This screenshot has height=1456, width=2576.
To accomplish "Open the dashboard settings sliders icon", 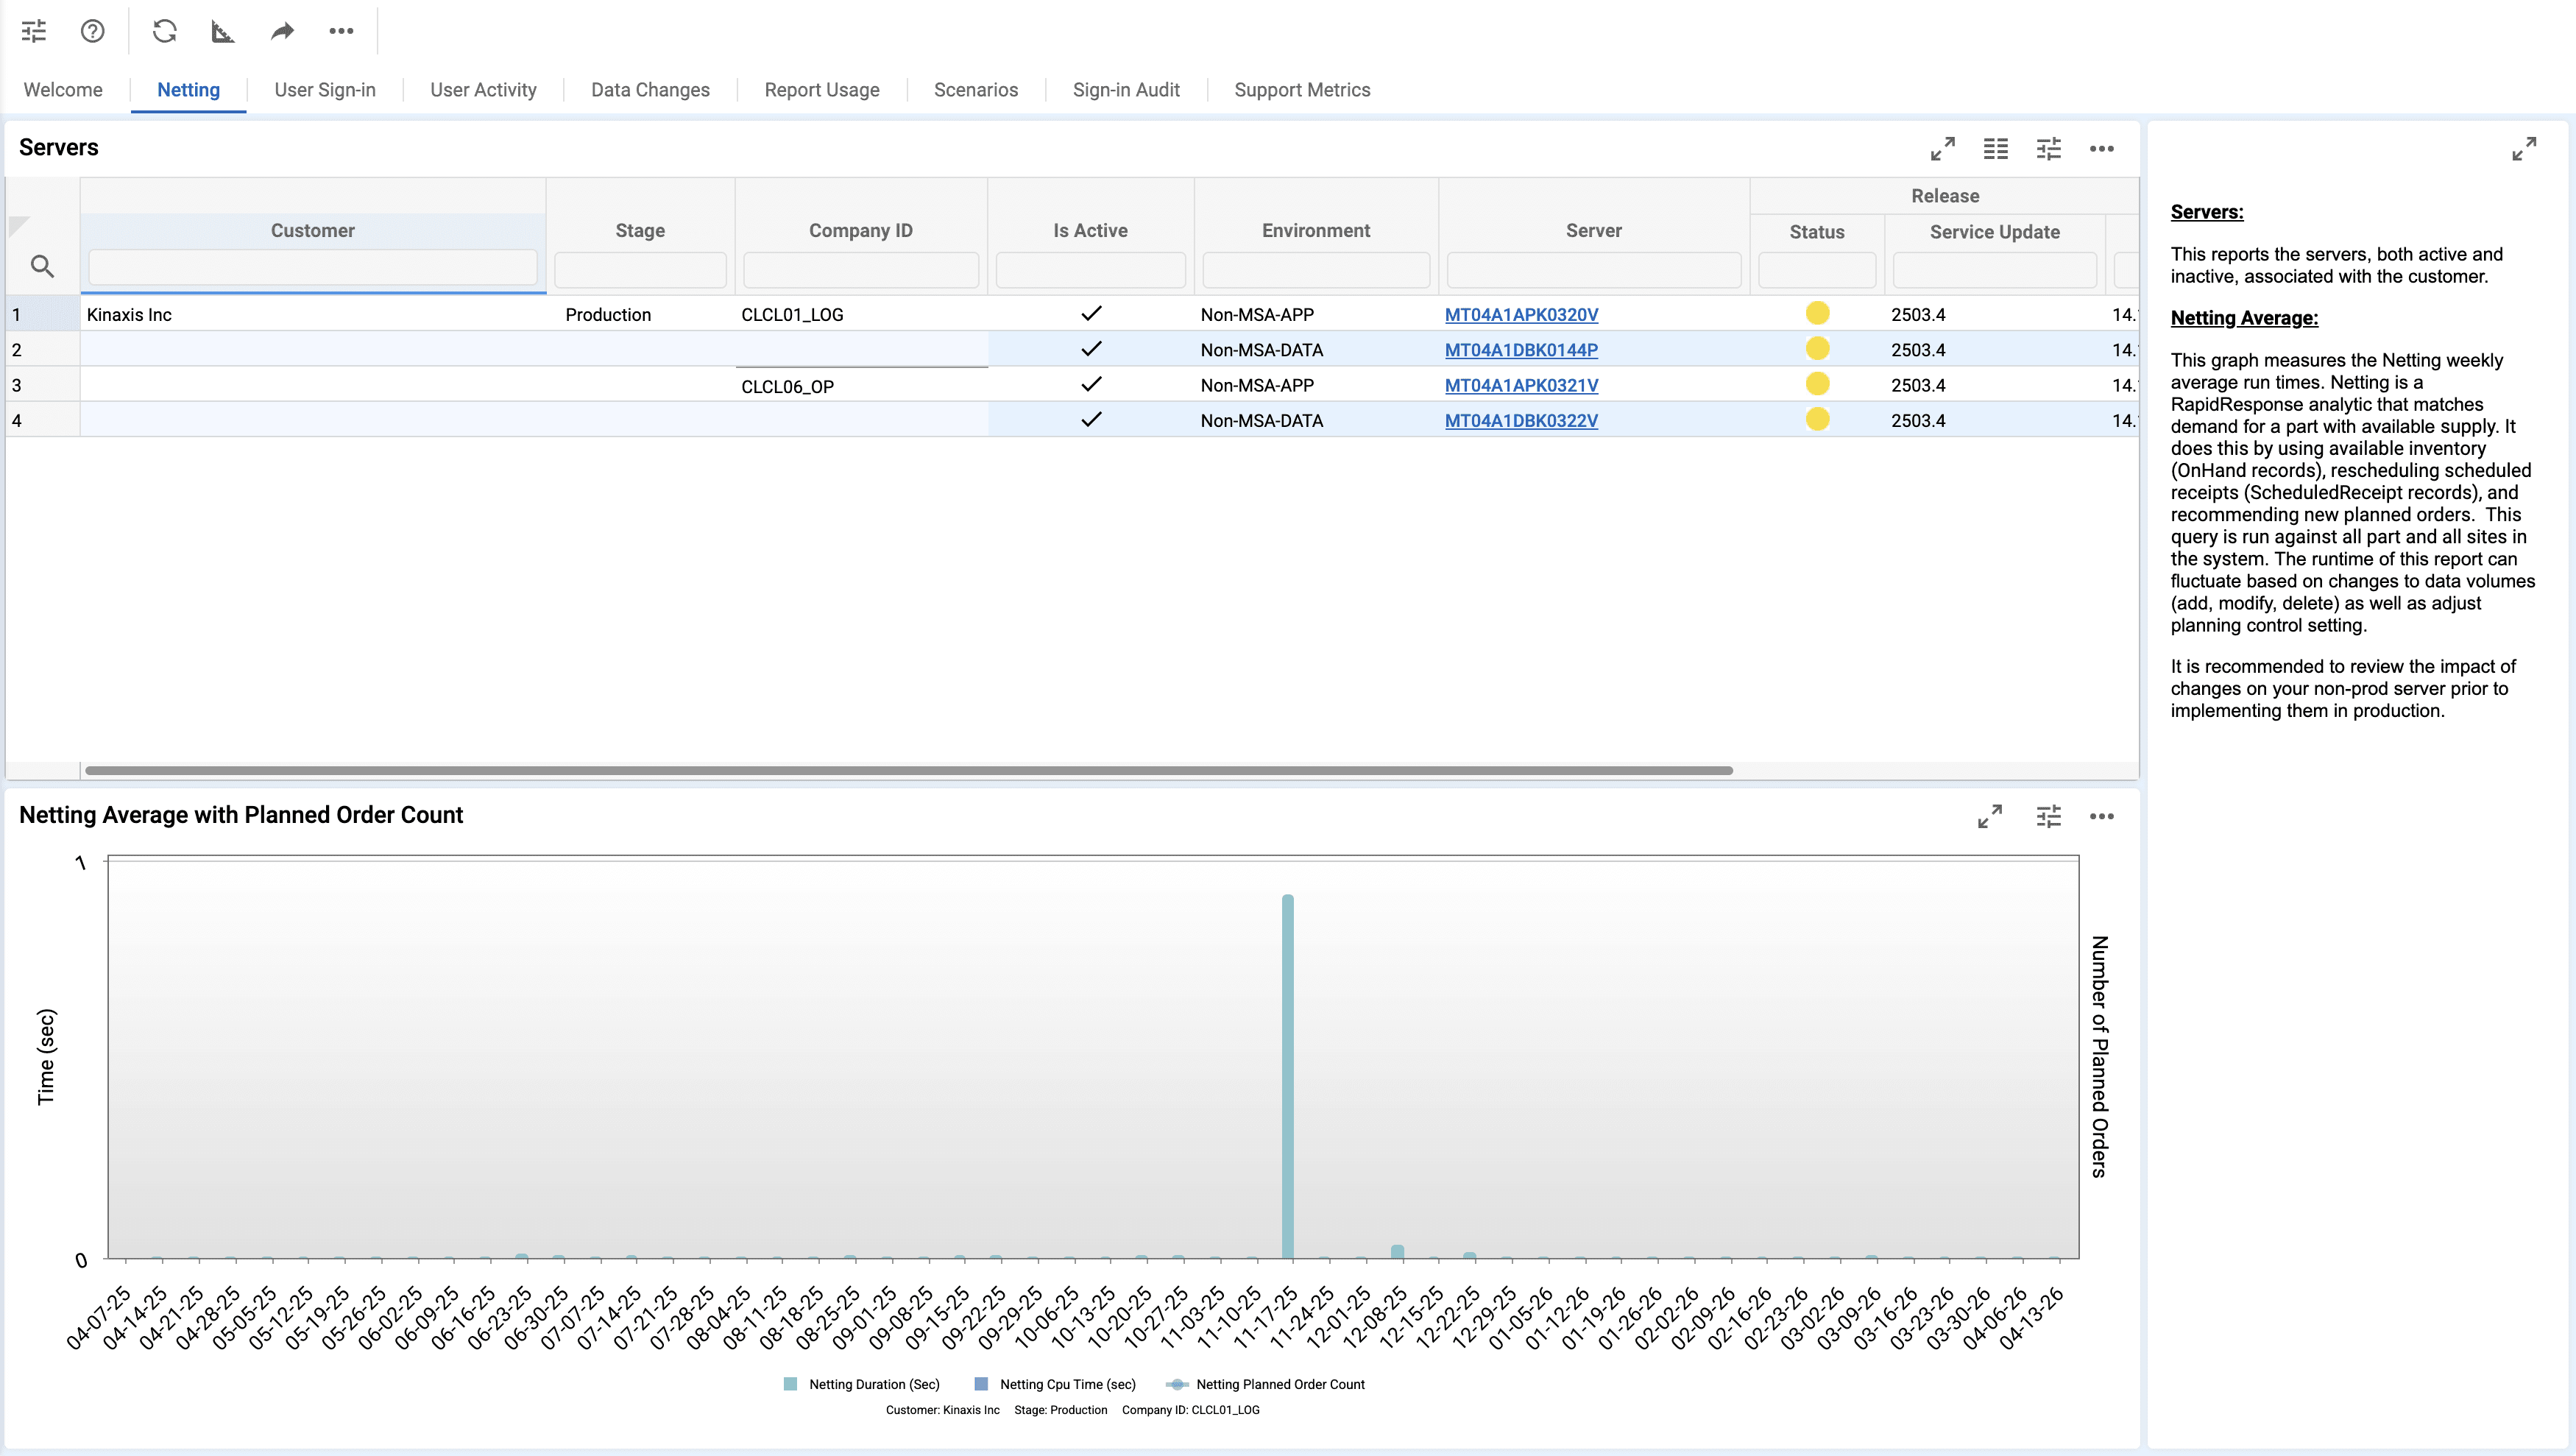I will point(34,31).
